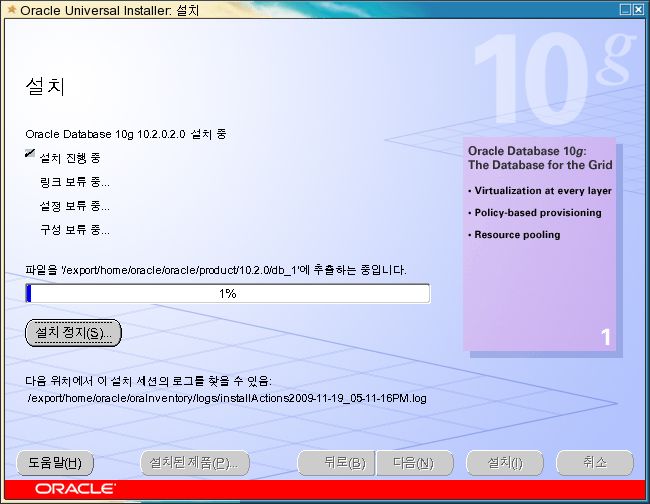650x504 pixels.
Task: Click the checkmark icon beside 설치 진행 중
Action: point(30,153)
